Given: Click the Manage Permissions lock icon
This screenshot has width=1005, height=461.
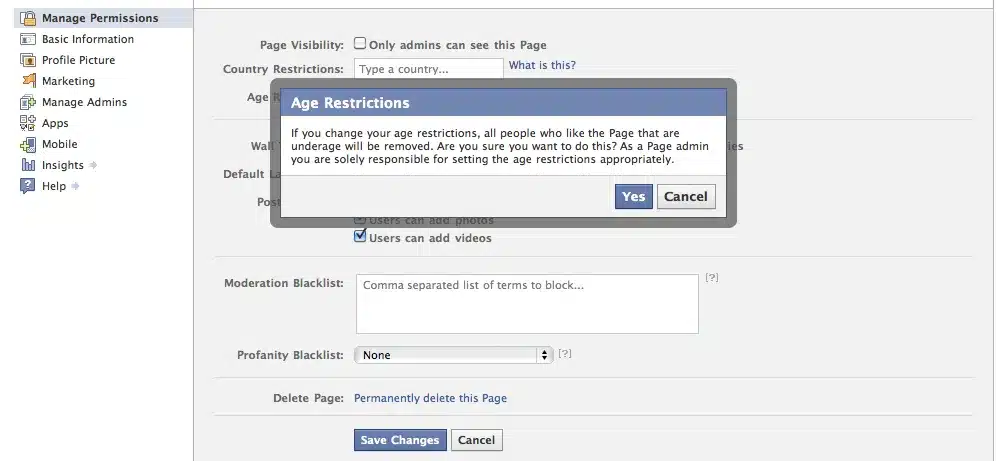Looking at the screenshot, I should click(28, 18).
